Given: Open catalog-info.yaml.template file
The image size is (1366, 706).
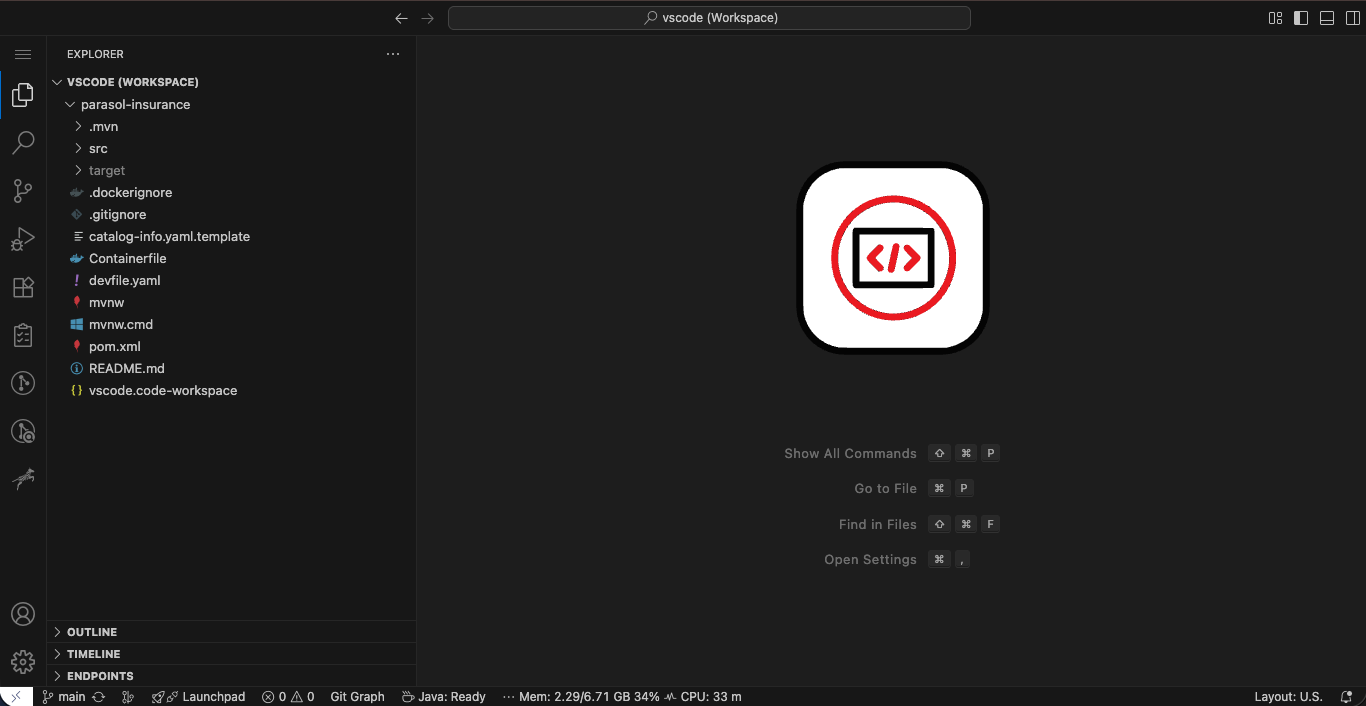Looking at the screenshot, I should click(x=232, y=236).
